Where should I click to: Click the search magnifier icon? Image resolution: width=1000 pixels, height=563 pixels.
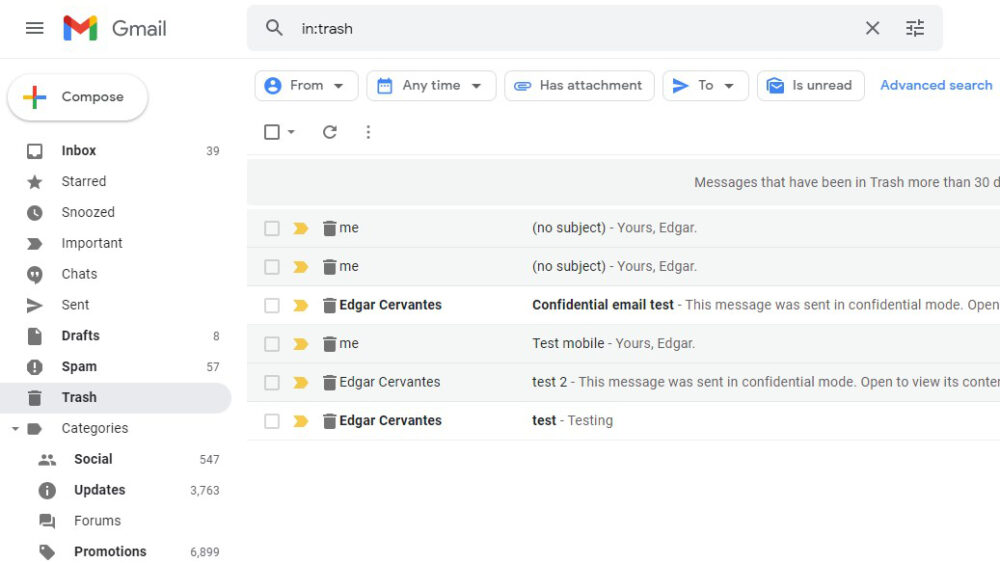(275, 28)
